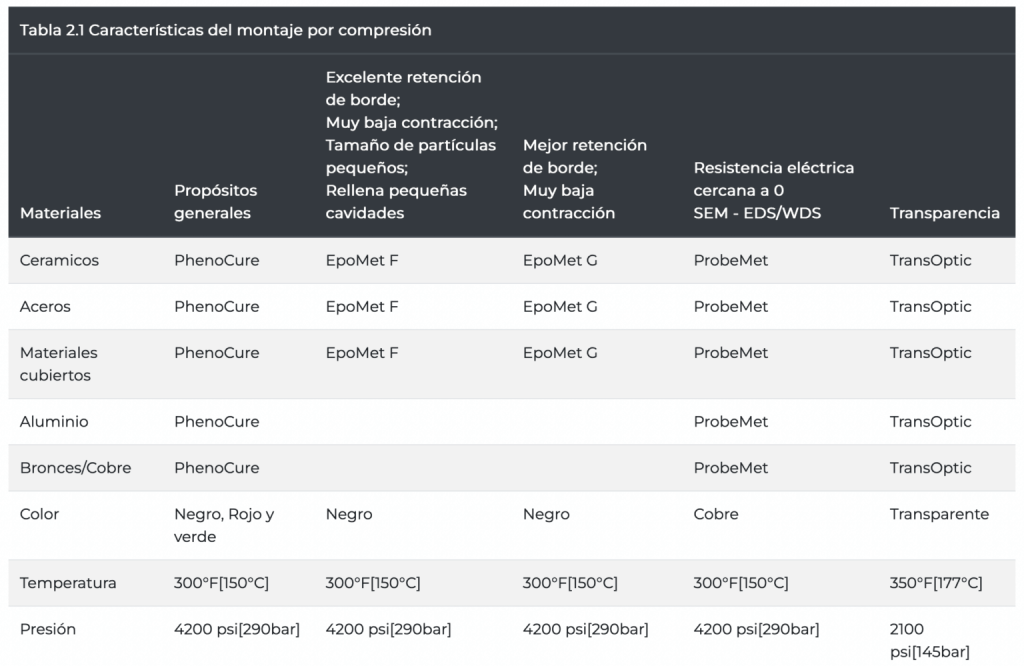Select the '2100 psi[145bar]' pressure cell
The height and width of the screenshot is (666, 1024).
coord(929,640)
